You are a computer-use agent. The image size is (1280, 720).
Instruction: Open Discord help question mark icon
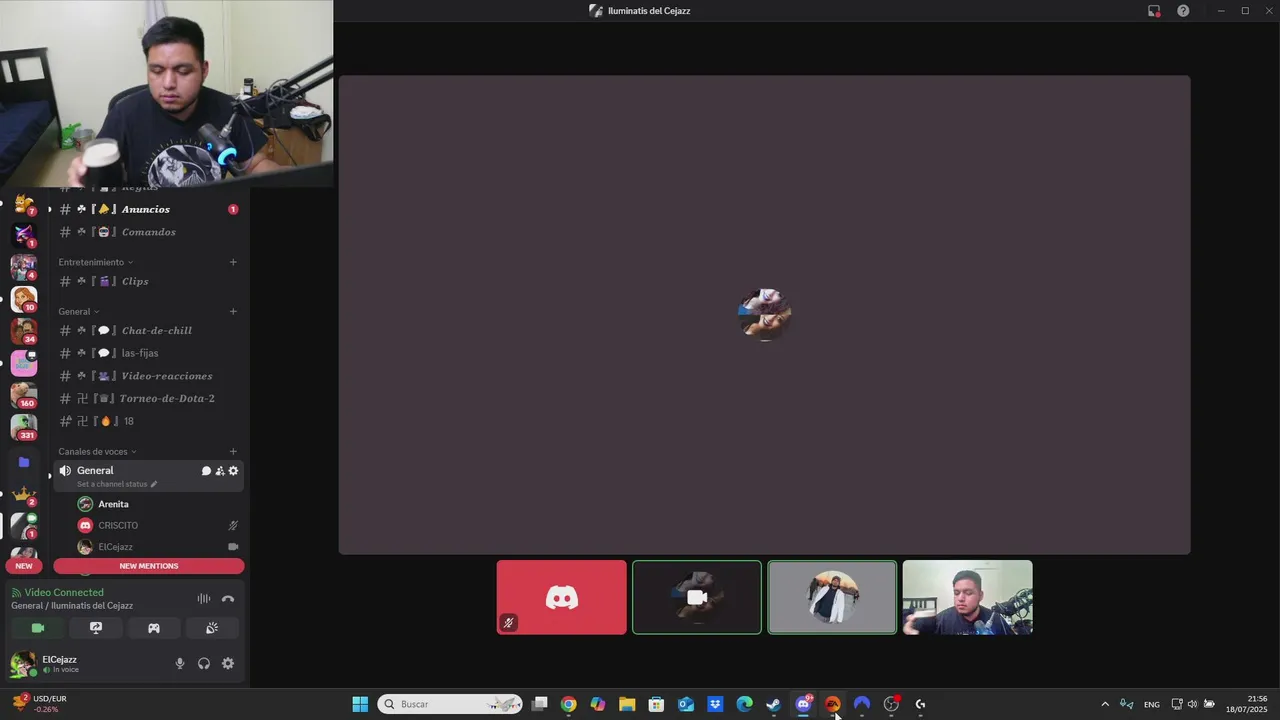(x=1183, y=11)
